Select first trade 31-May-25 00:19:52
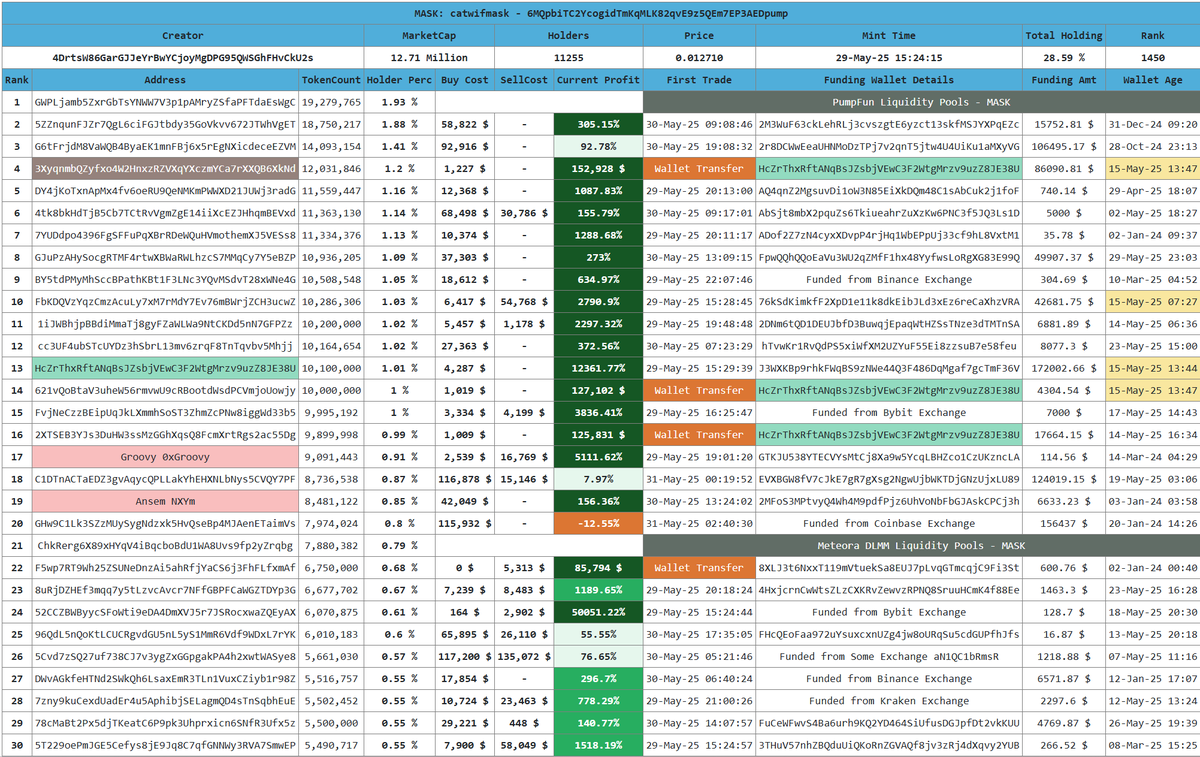Image resolution: width=1200 pixels, height=757 pixels. pos(698,478)
